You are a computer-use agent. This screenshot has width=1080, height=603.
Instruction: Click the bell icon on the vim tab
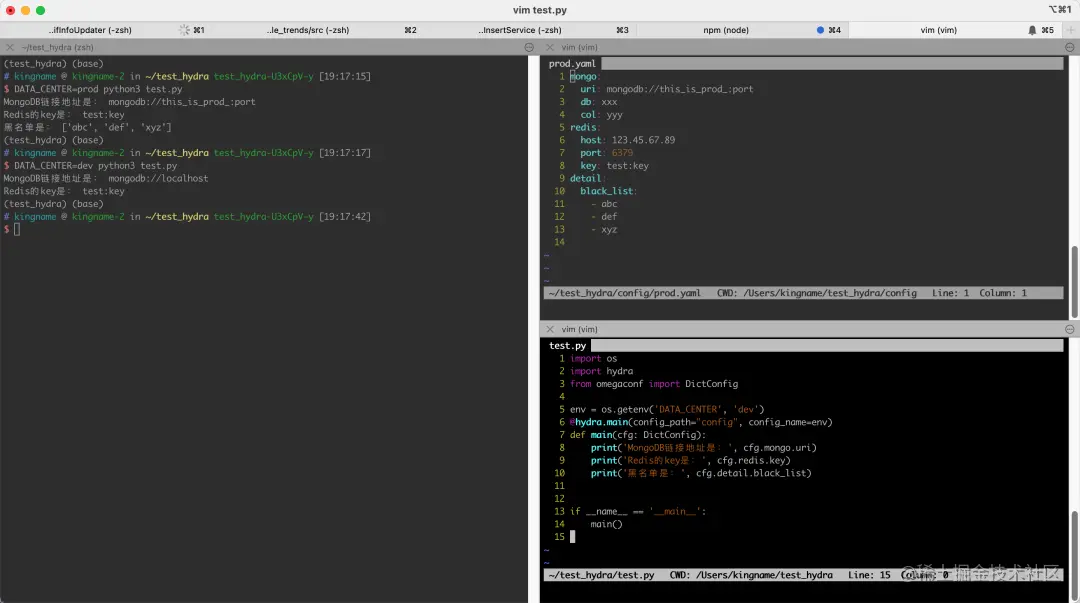1032,30
